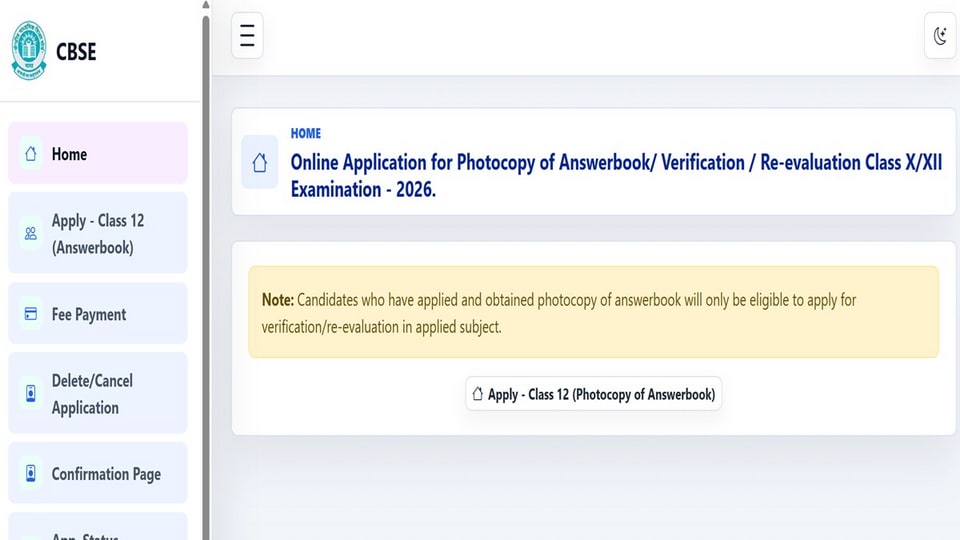960x540 pixels.
Task: Open the partially visible App. Status item
Action: 98,527
